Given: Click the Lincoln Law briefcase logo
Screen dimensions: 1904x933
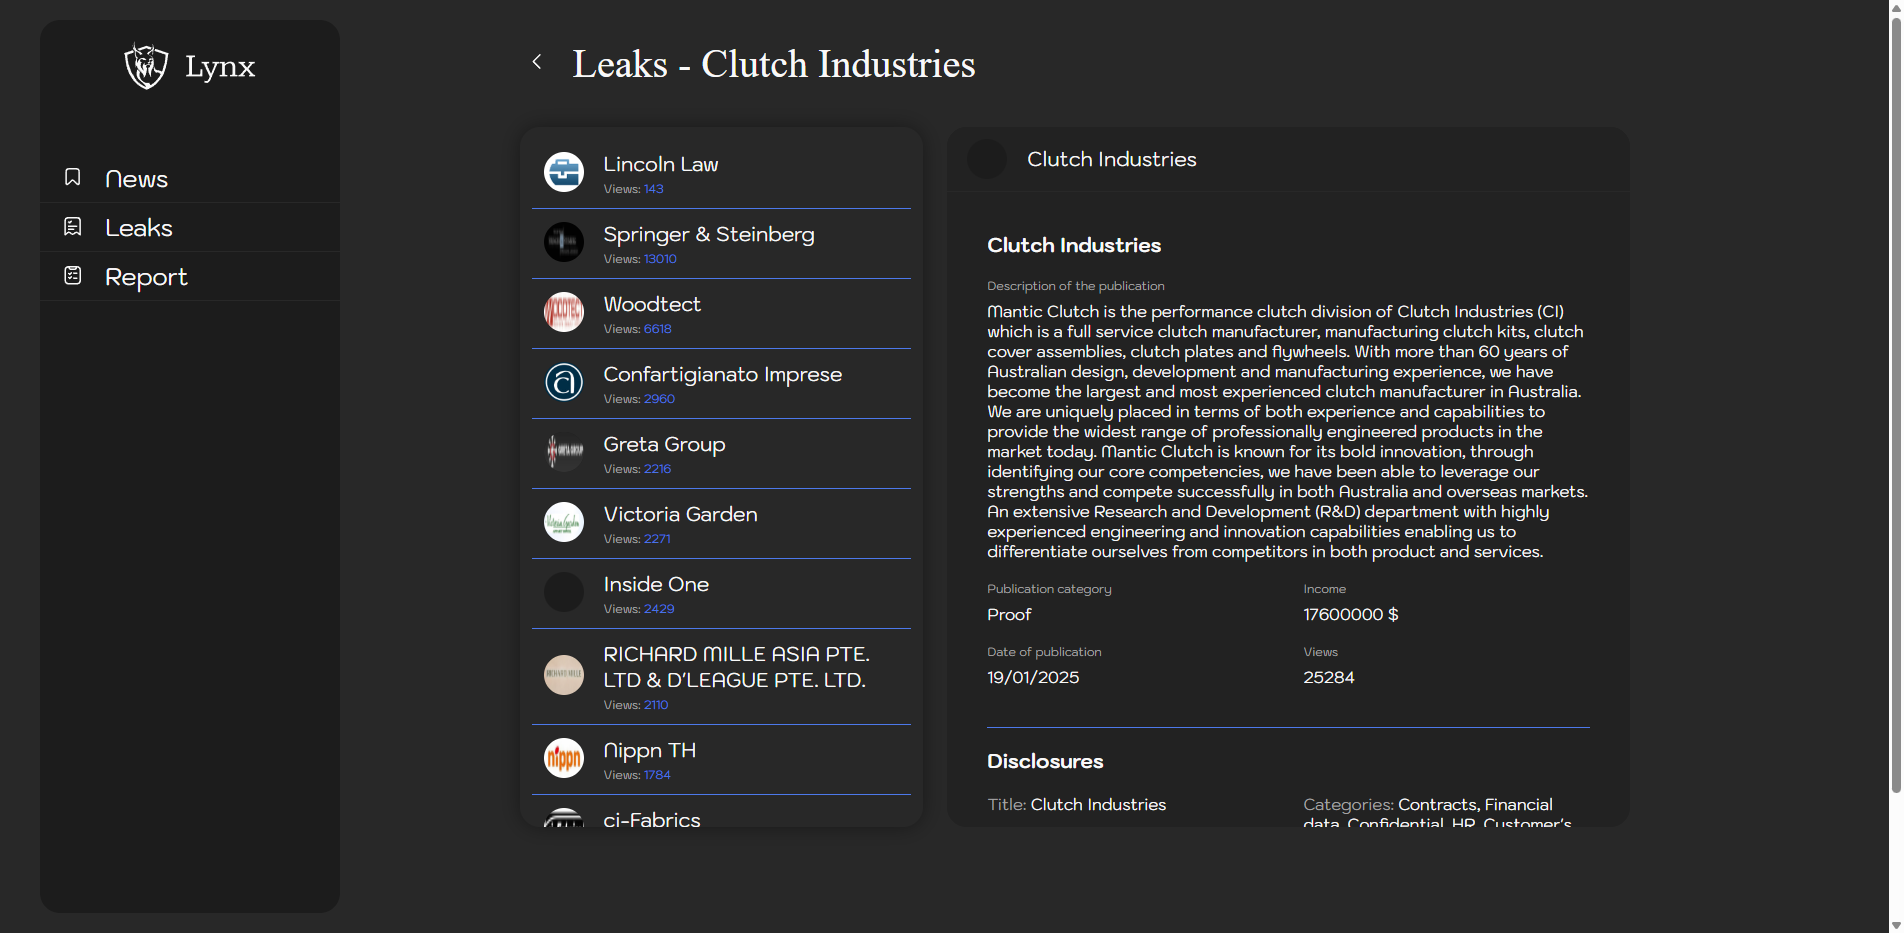Looking at the screenshot, I should point(564,172).
